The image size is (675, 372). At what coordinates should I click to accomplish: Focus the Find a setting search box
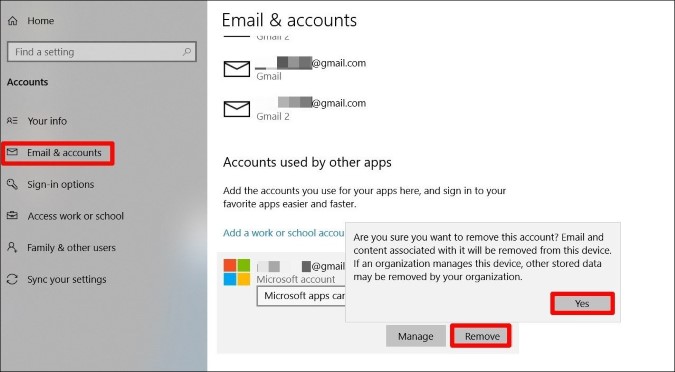[102, 52]
